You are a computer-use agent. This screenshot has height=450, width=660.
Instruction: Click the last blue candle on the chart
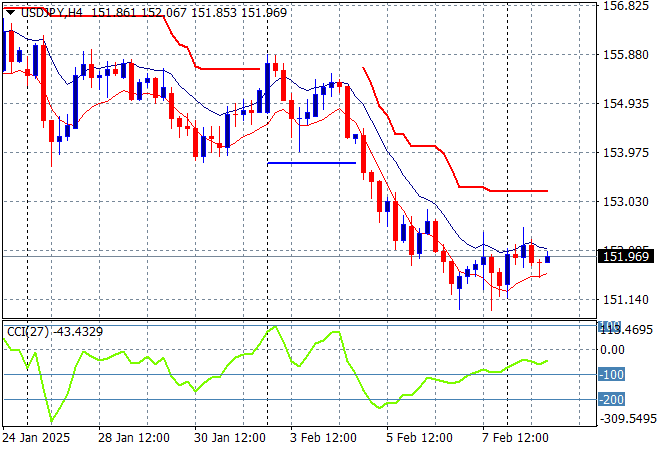(x=547, y=259)
